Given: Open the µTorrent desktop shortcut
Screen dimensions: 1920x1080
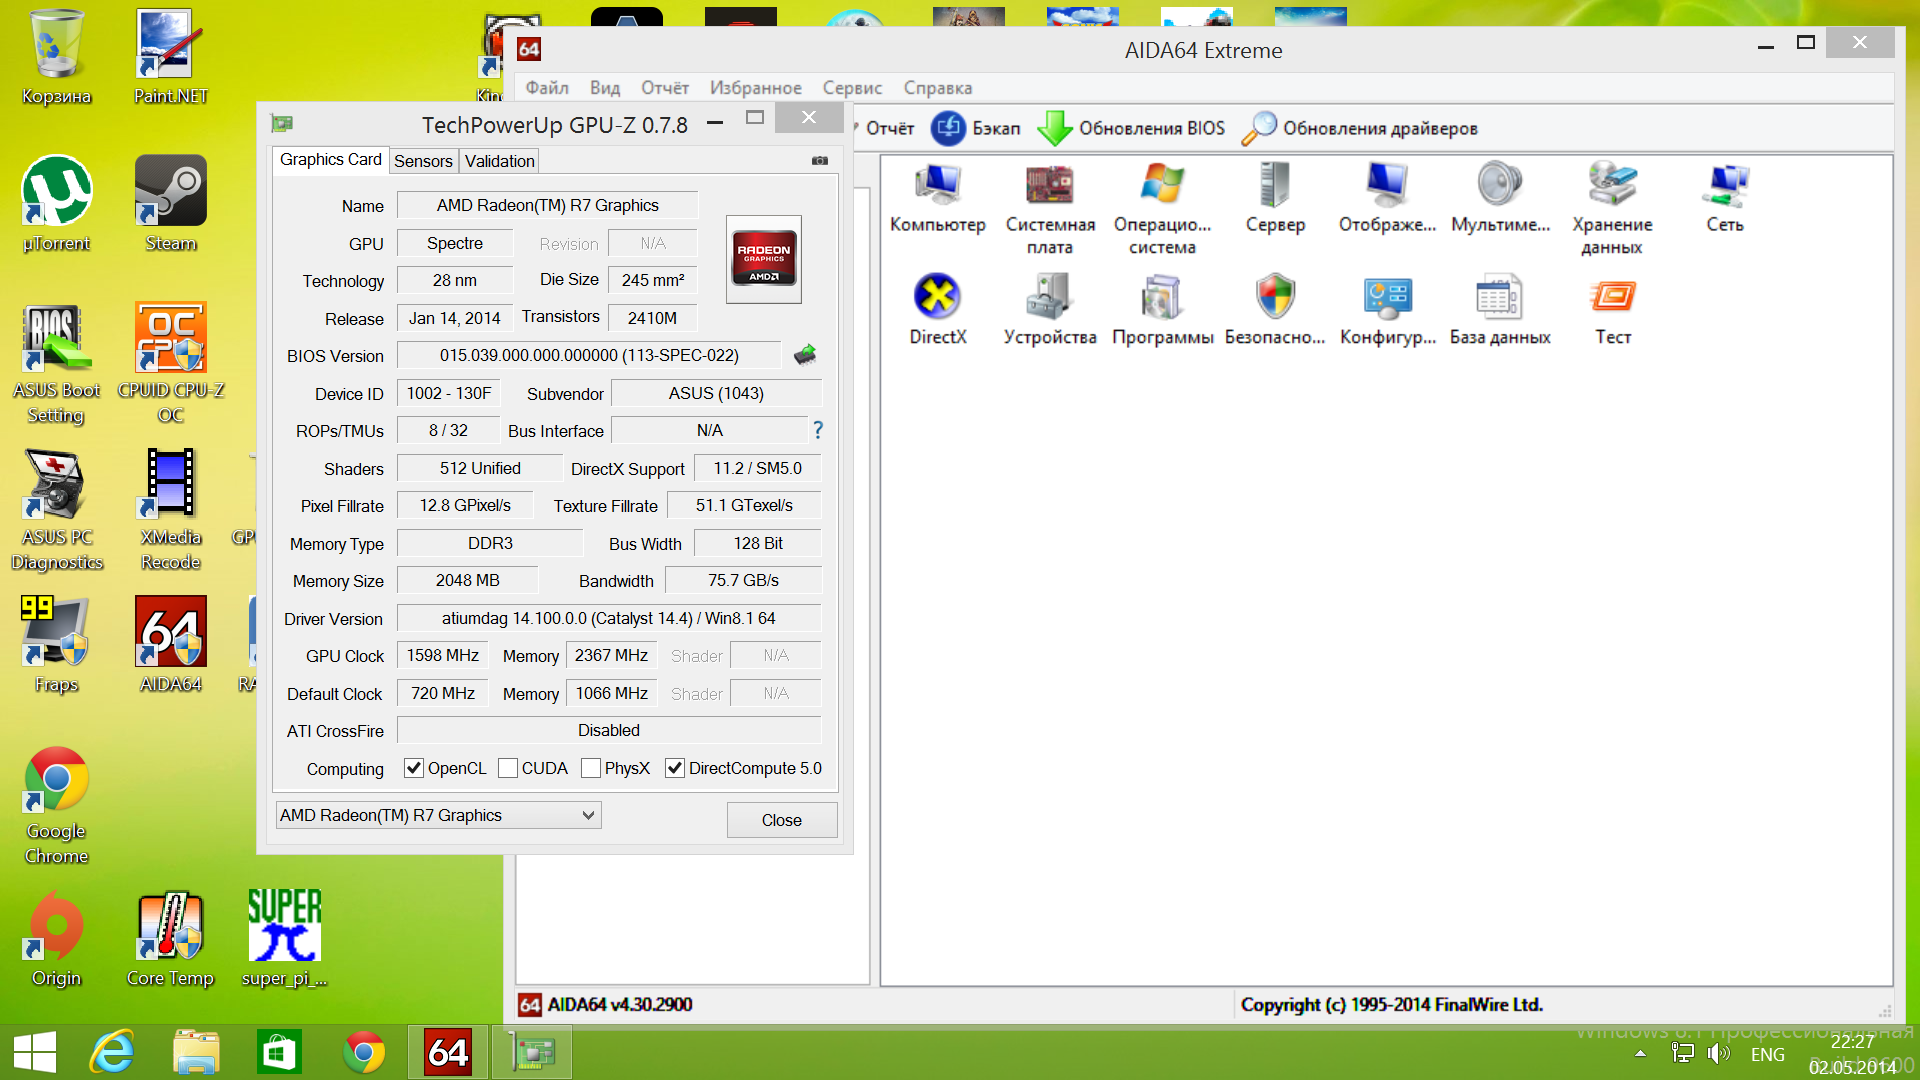Looking at the screenshot, I should point(57,204).
